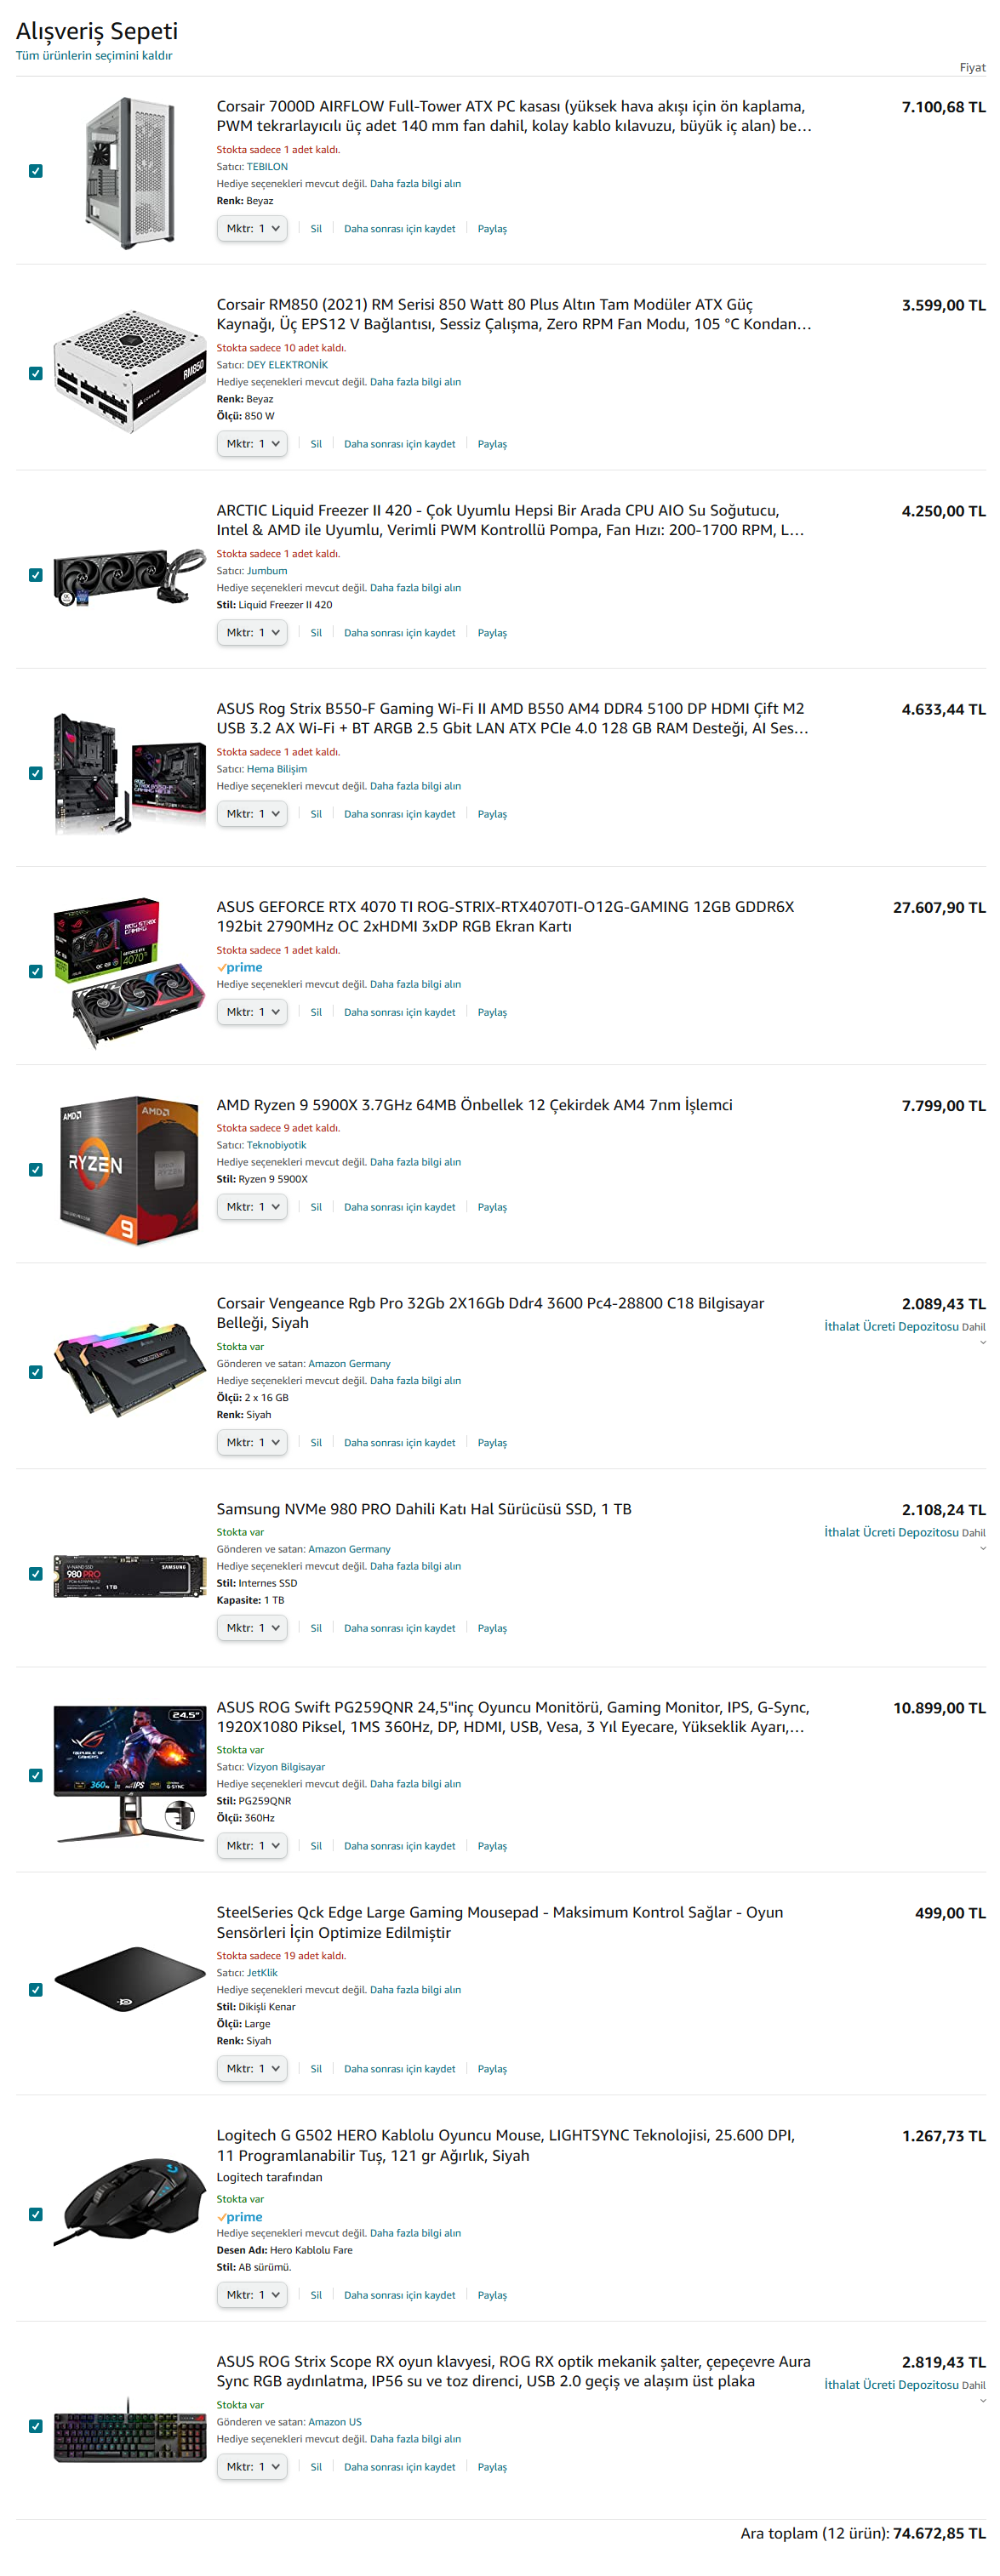Viewport: 1000px width, 2576px height.
Task: Save Corsair Vengeance RAM for later
Action: pos(399,1443)
